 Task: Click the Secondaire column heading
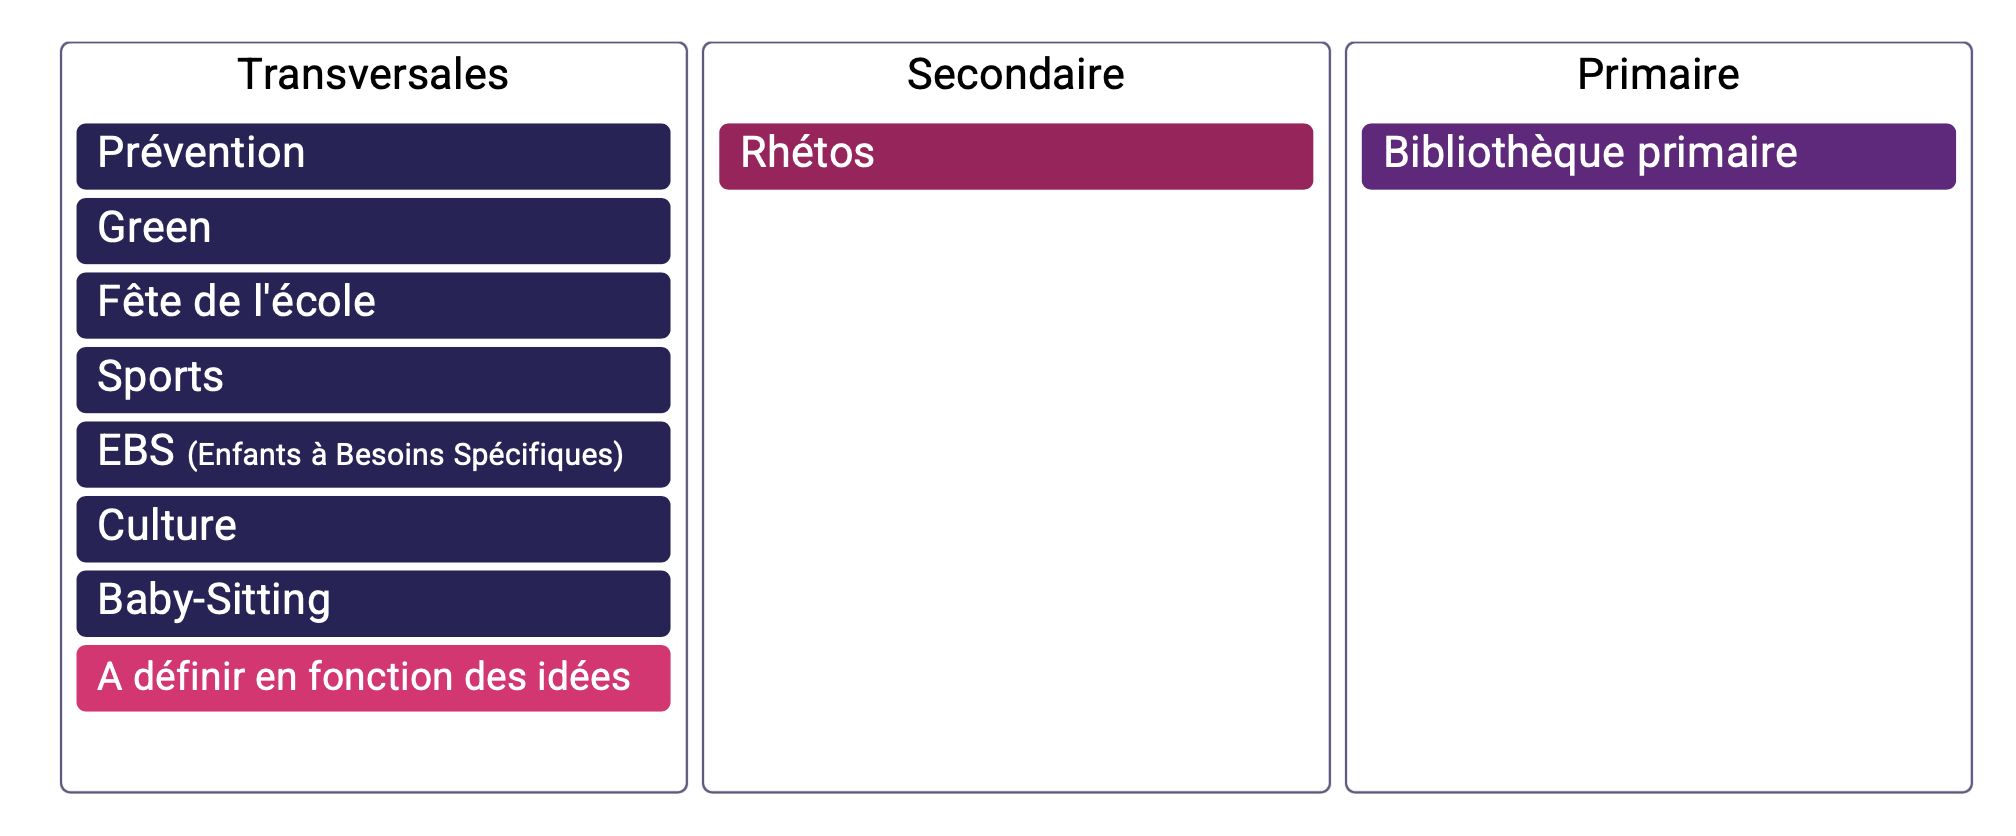[x=1015, y=75]
